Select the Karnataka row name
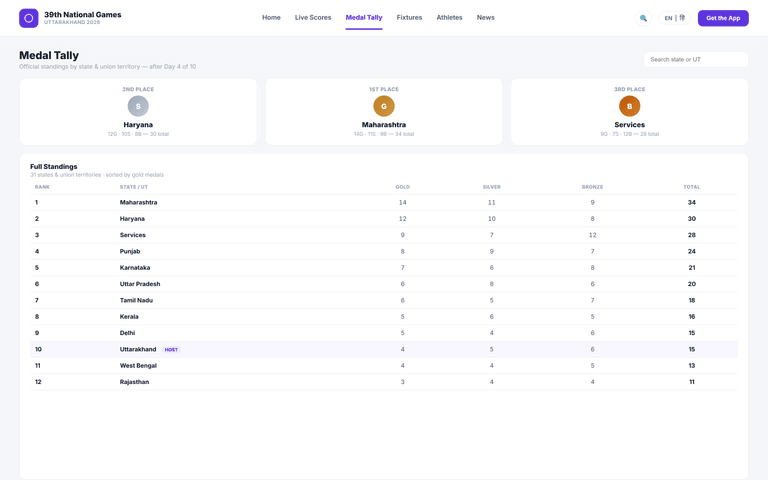The image size is (768, 480). click(135, 267)
